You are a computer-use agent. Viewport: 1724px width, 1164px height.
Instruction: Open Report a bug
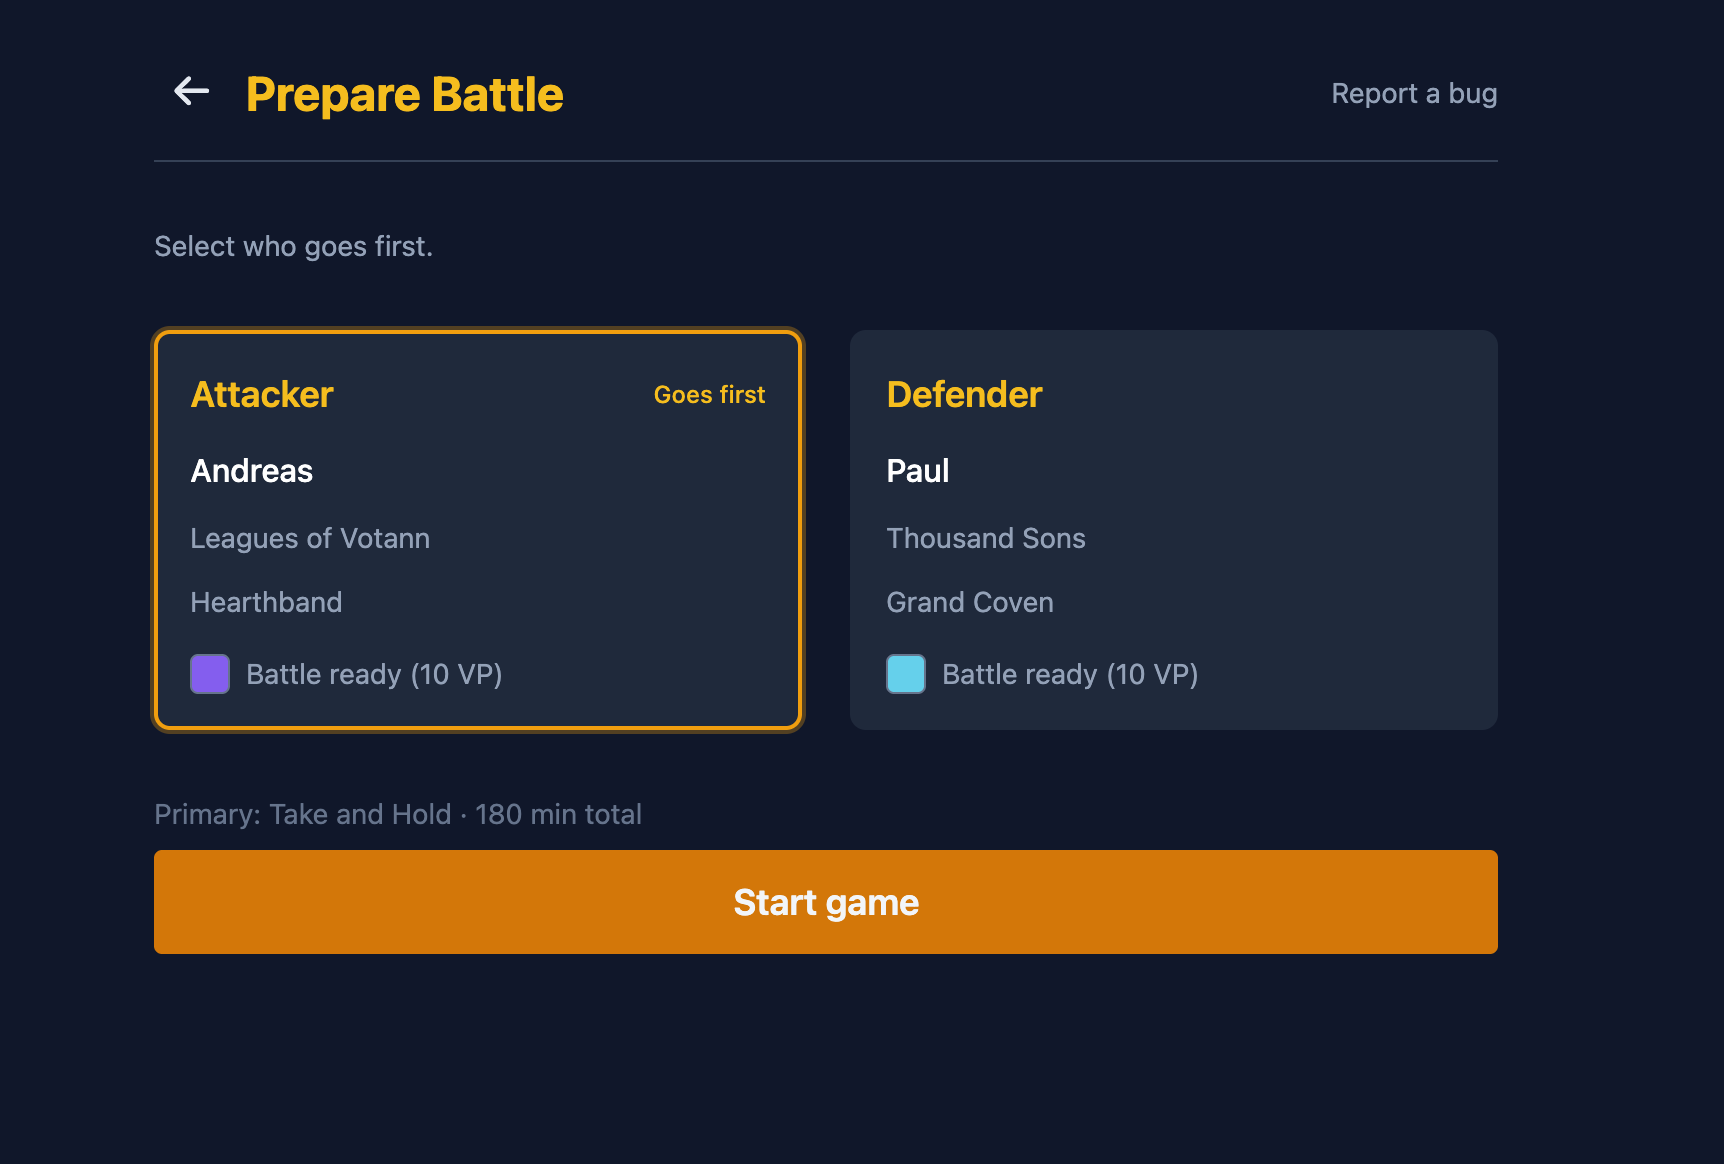[1414, 93]
